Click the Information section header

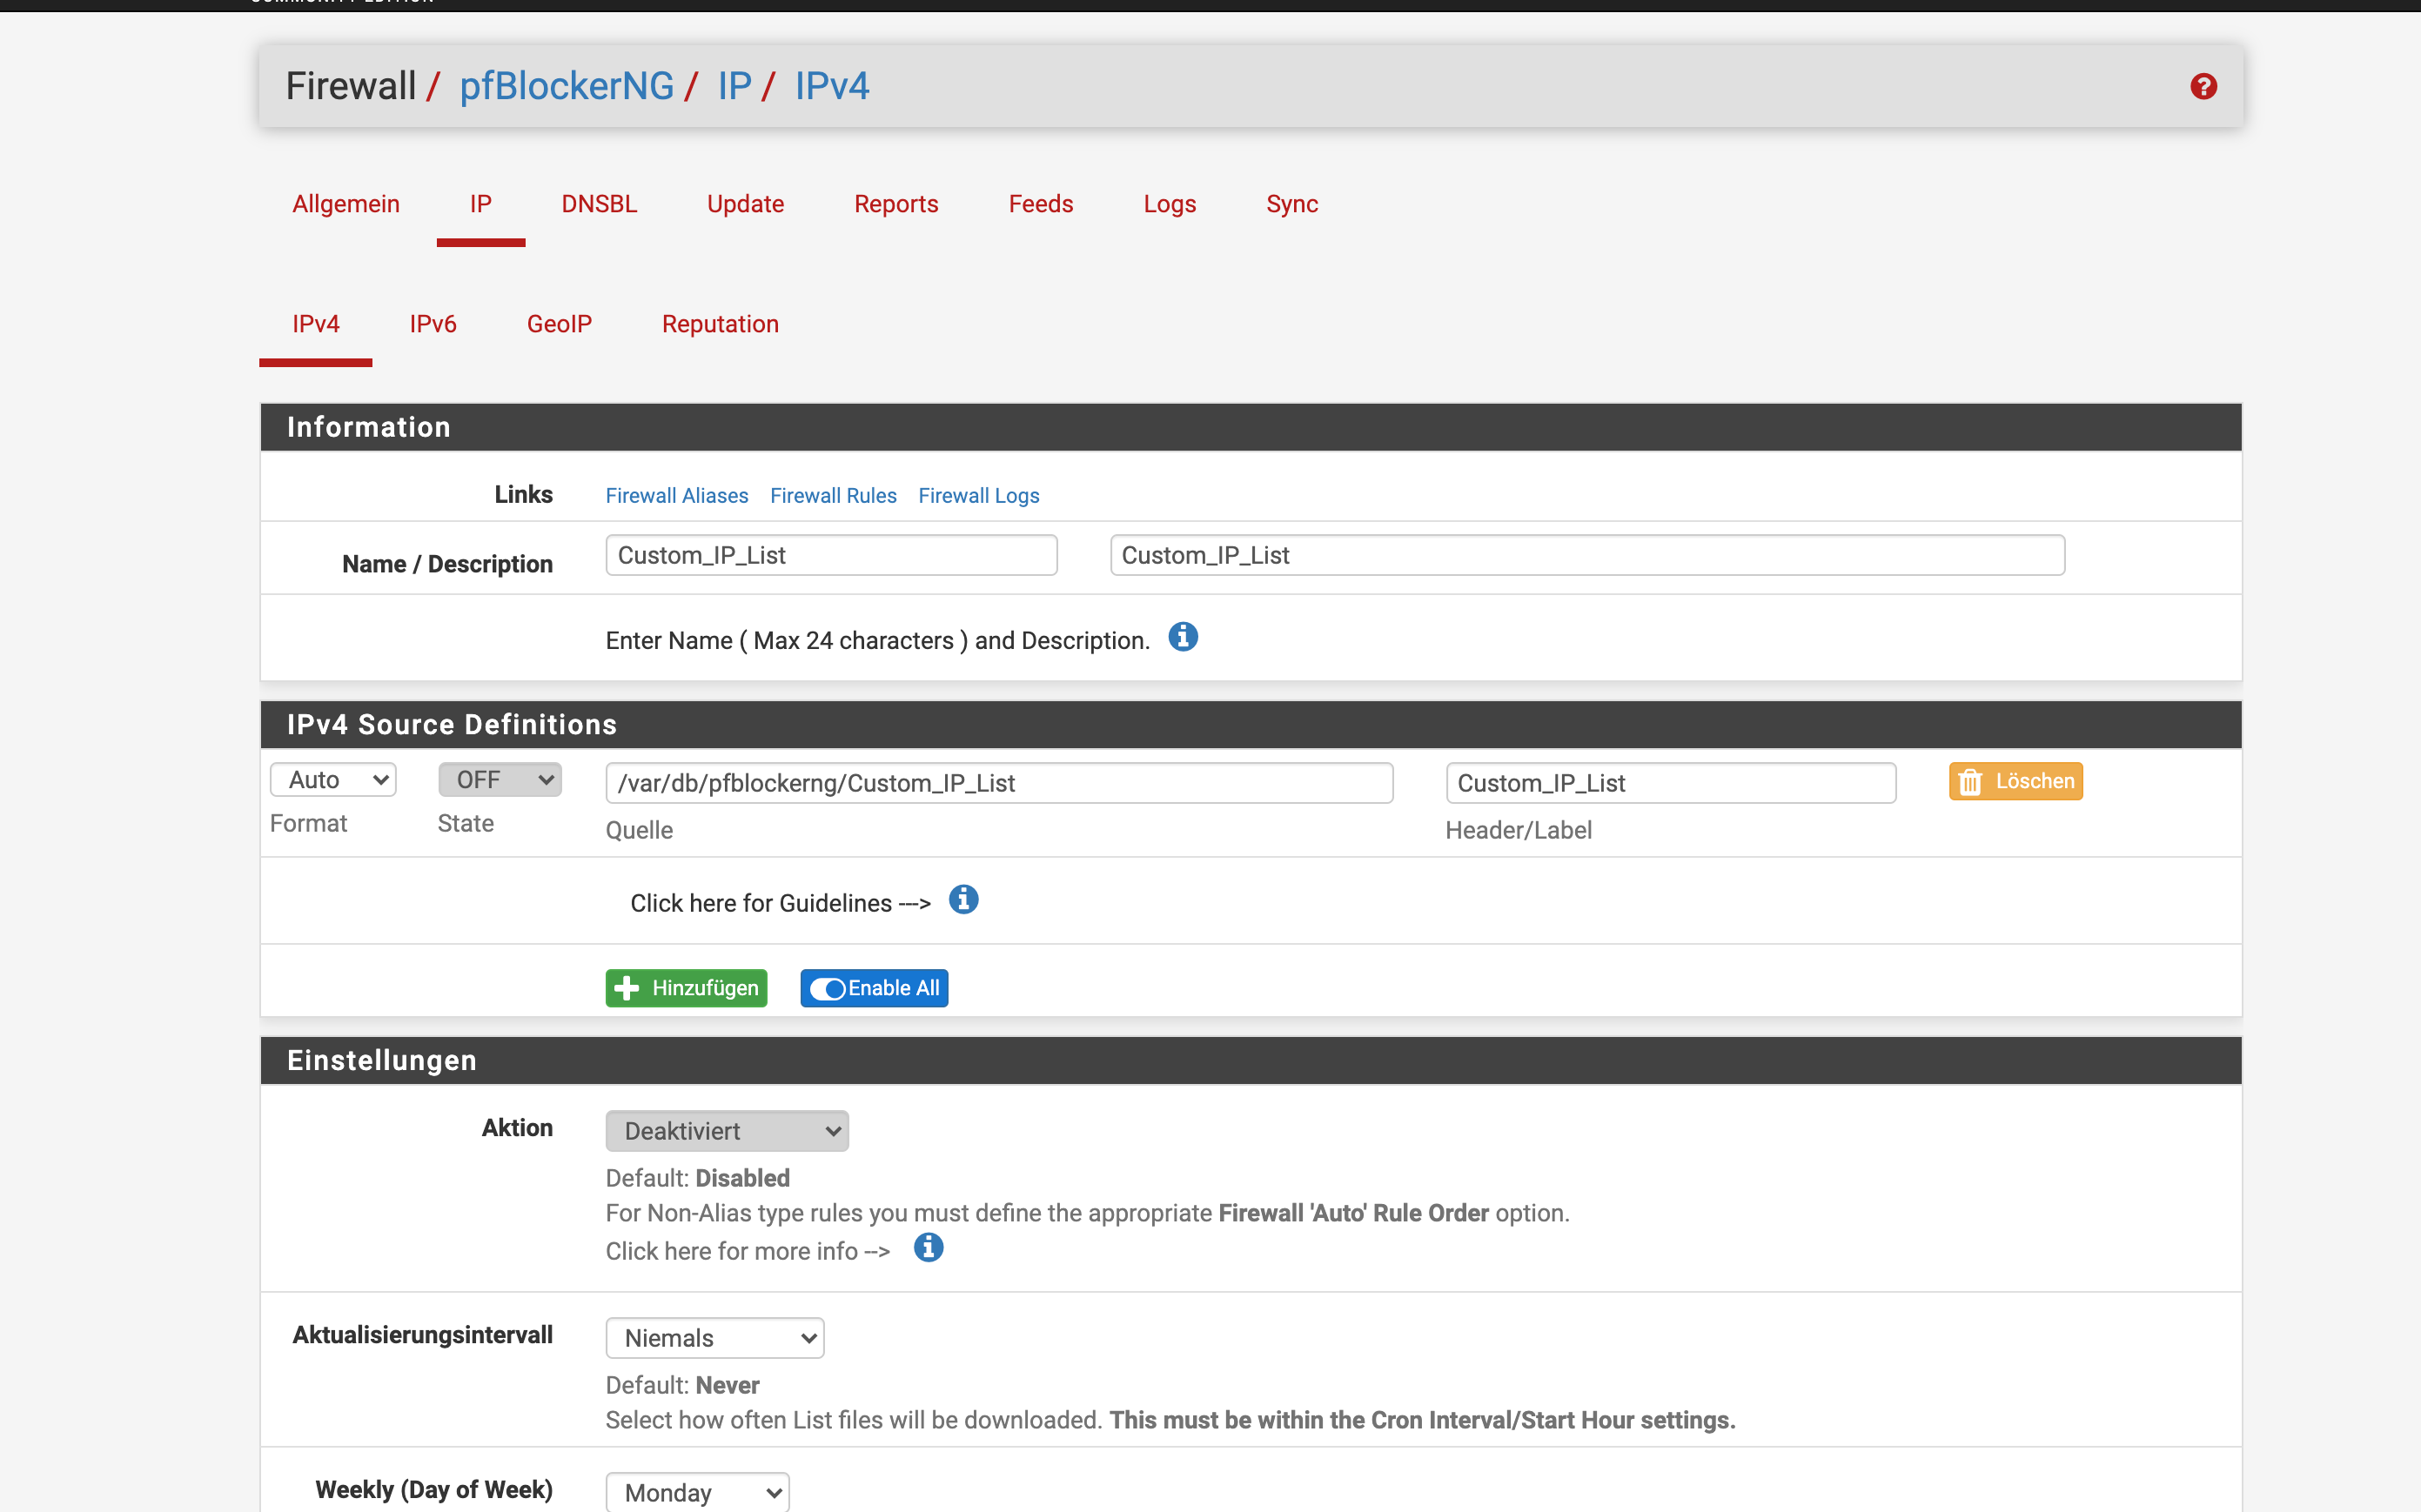1251,427
